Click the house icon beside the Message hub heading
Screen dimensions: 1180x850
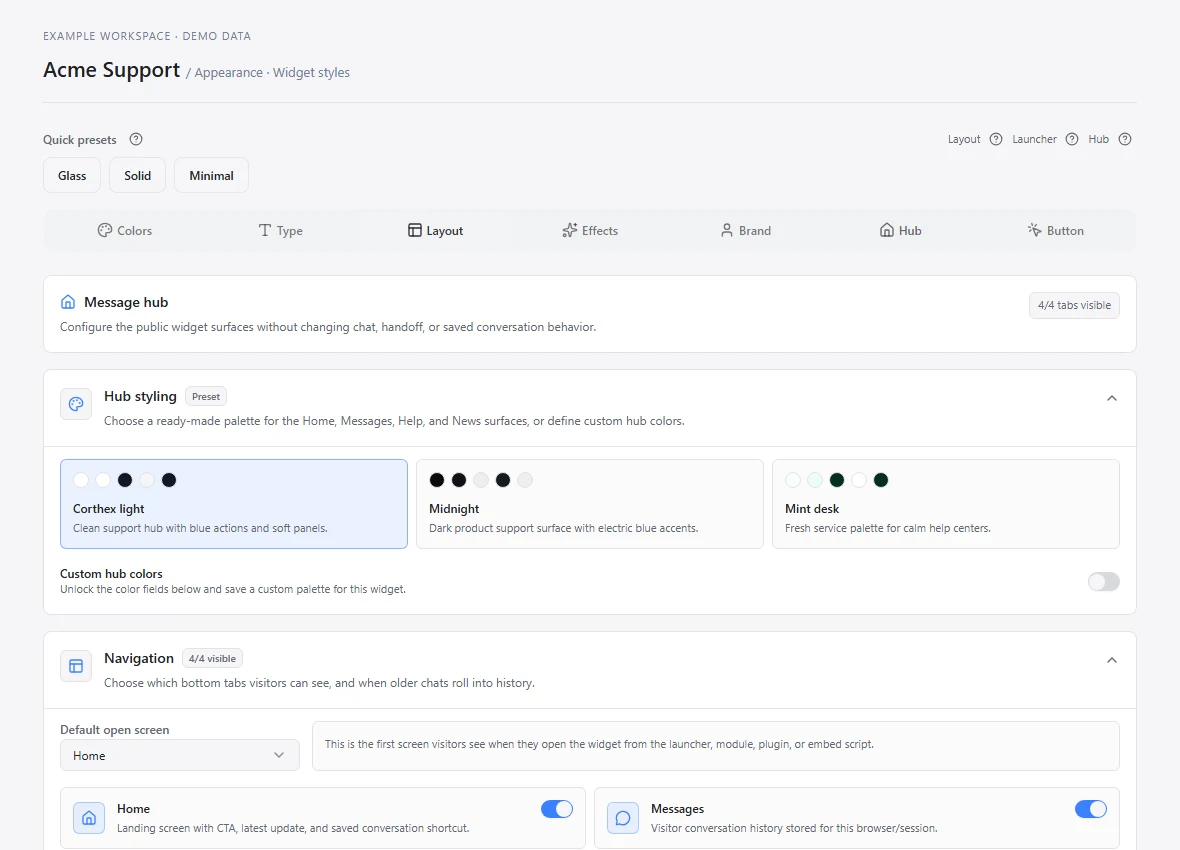coord(68,303)
